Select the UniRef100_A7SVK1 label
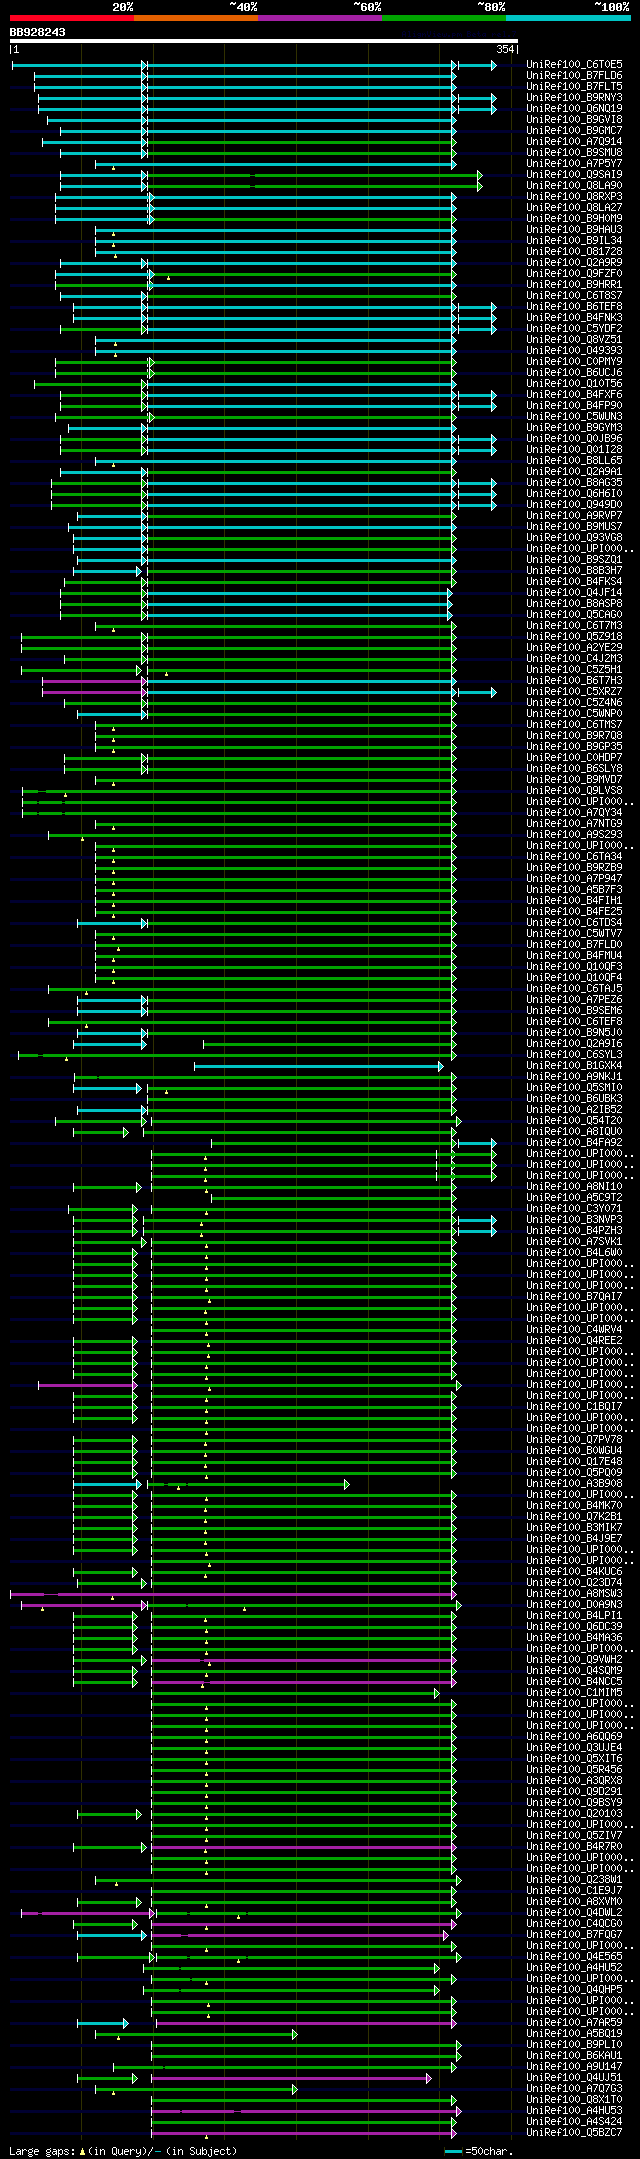 pyautogui.click(x=574, y=1241)
